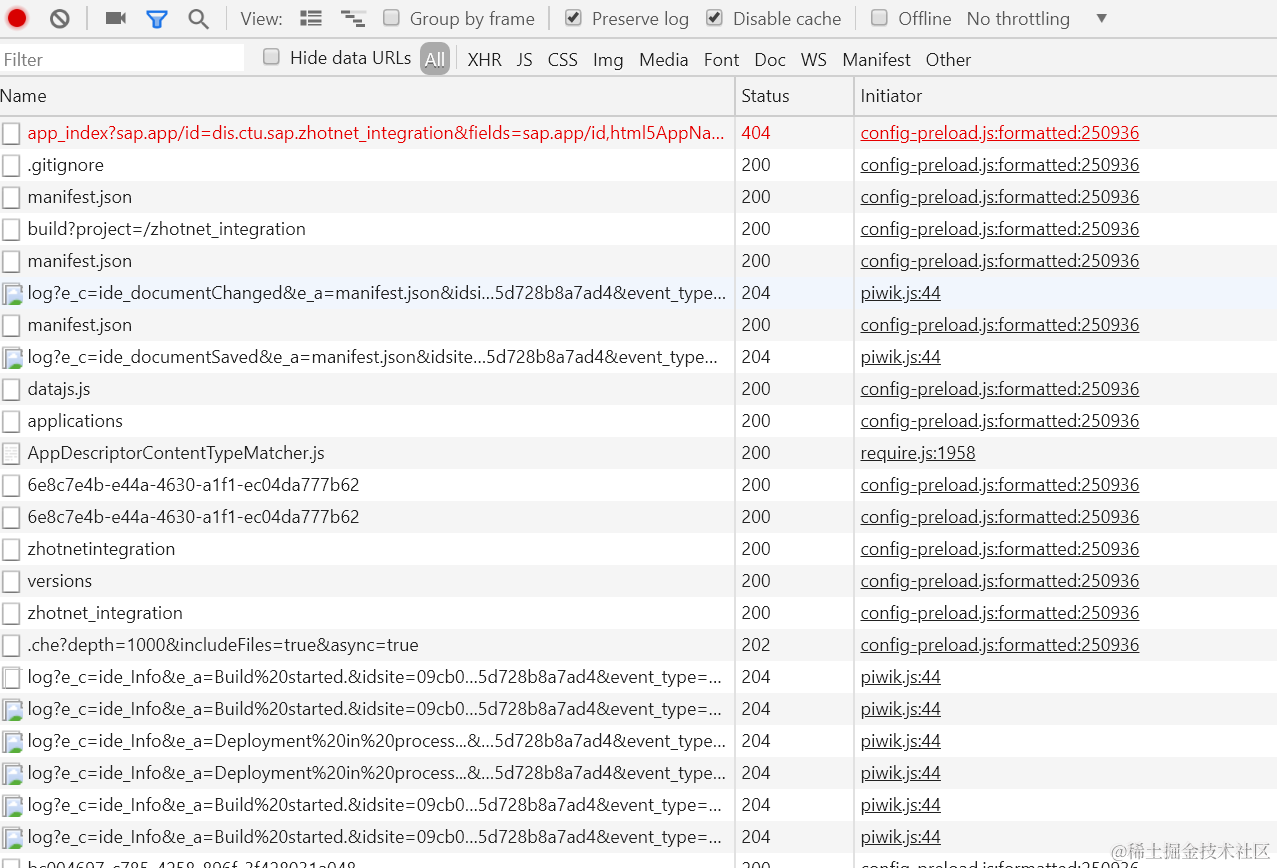Open piwik.js:44 link for ide_documentChanged row
This screenshot has width=1277, height=868.
click(x=901, y=293)
